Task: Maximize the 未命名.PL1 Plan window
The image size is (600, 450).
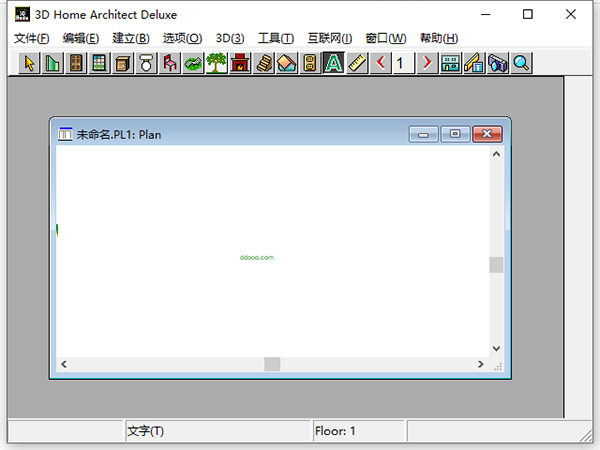Action: pos(455,134)
